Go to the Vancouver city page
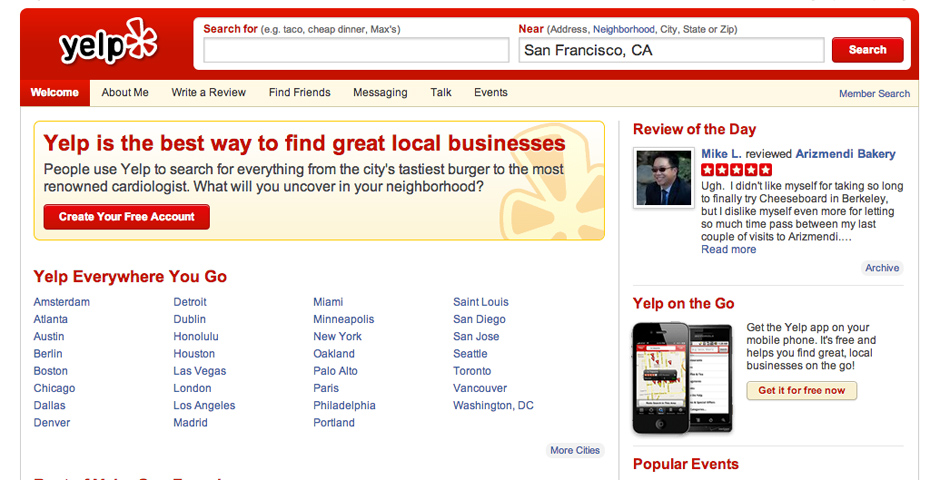The width and height of the screenshot is (940, 480). click(480, 388)
